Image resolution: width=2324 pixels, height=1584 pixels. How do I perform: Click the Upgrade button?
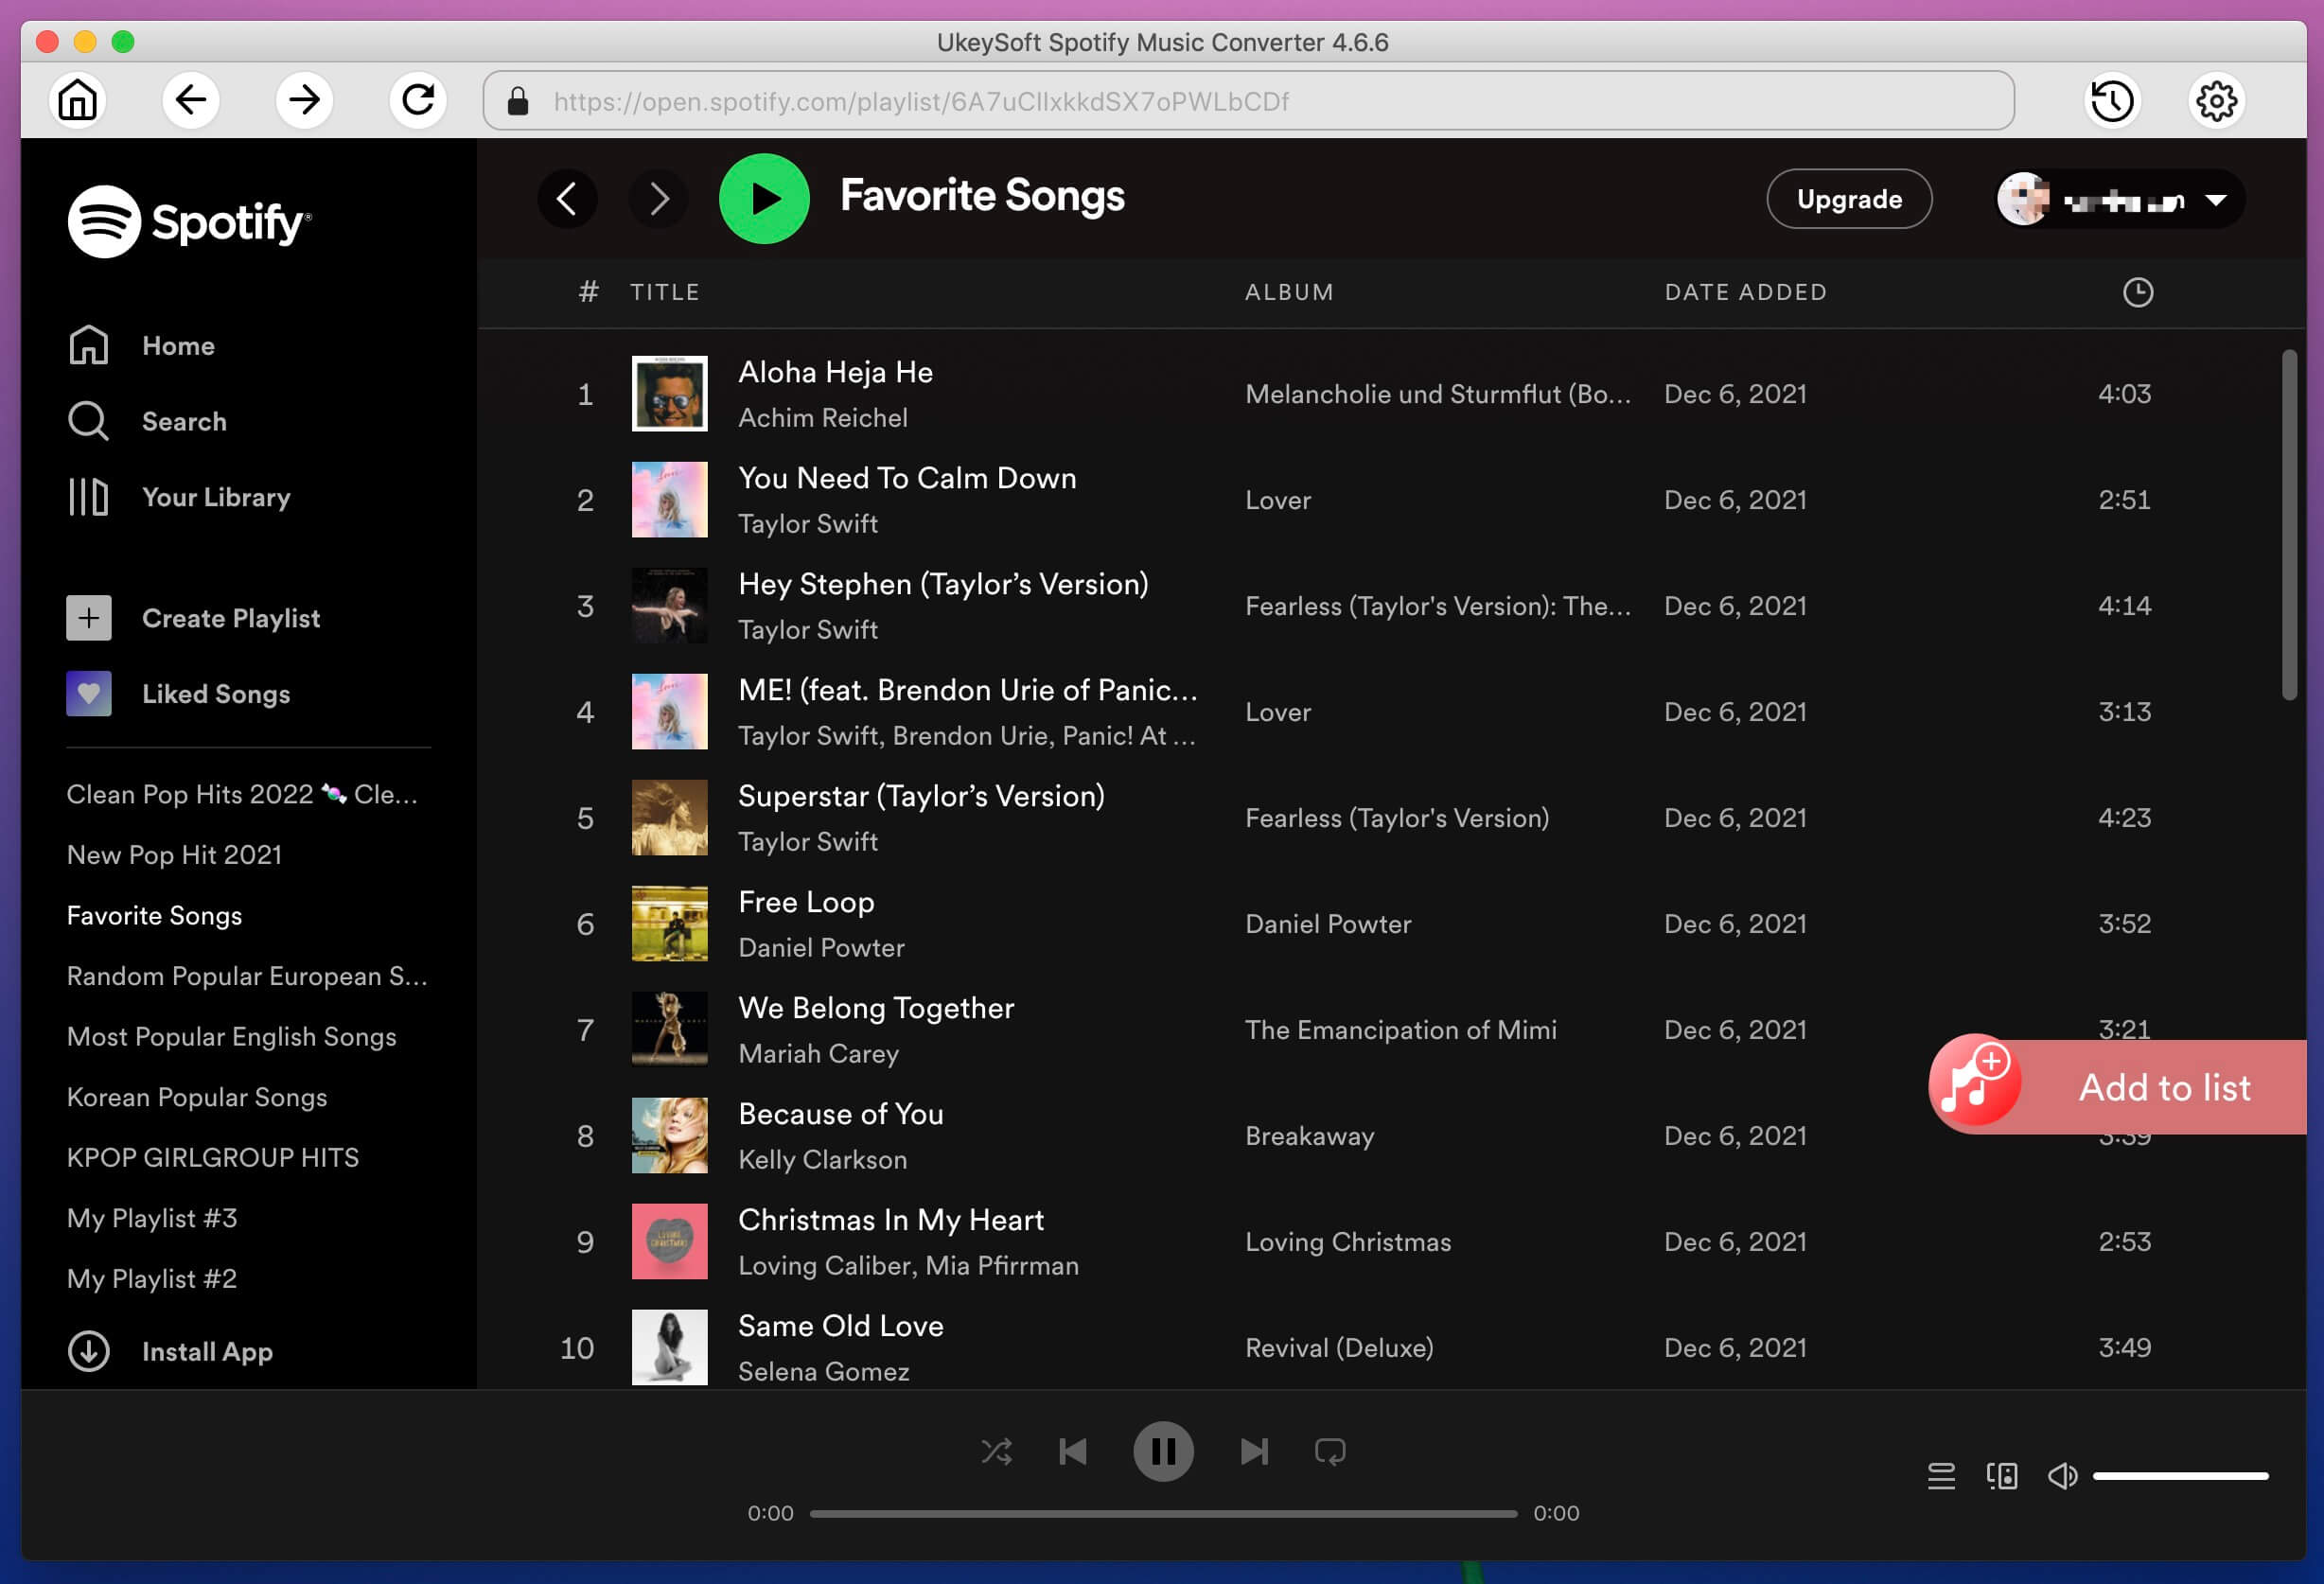pyautogui.click(x=1849, y=198)
